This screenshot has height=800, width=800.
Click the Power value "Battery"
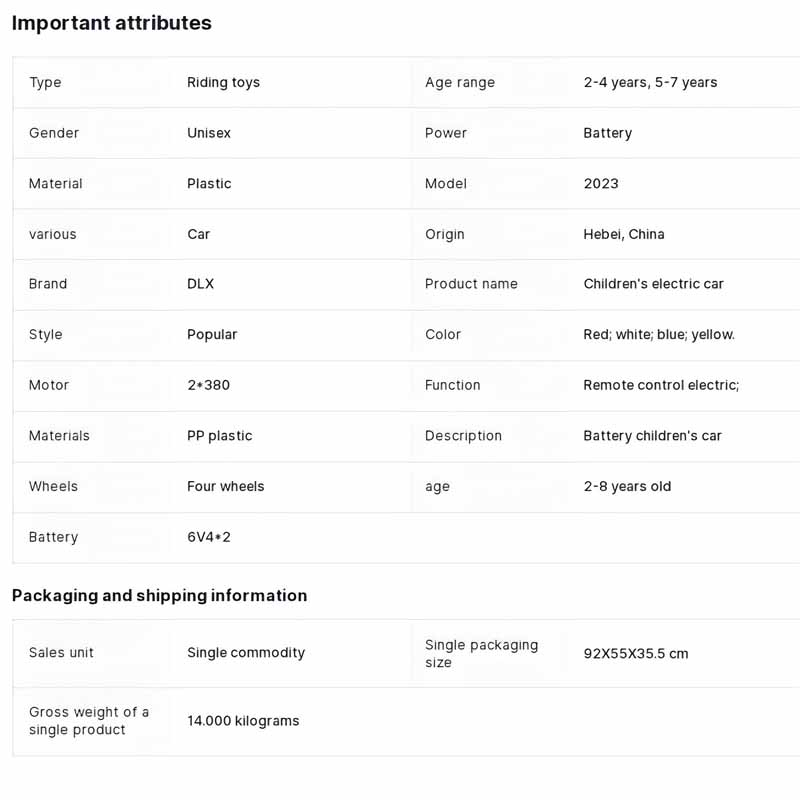pyautogui.click(x=608, y=133)
